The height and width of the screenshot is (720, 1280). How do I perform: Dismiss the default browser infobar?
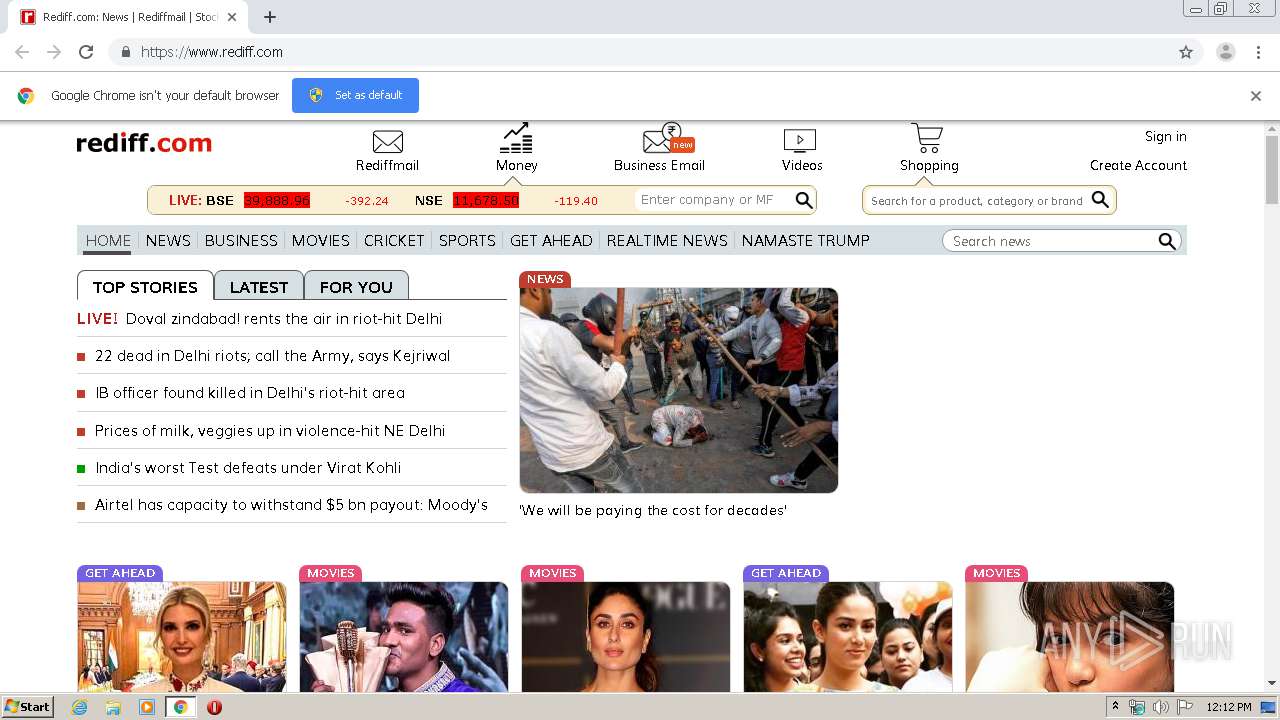(x=1256, y=96)
